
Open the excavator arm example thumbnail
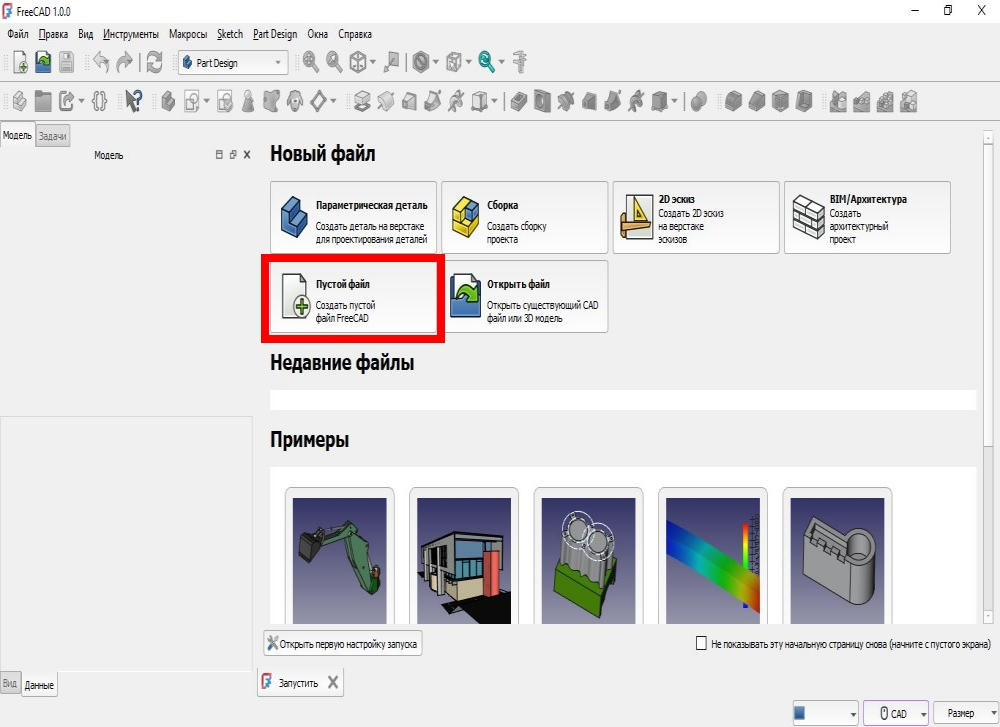339,558
